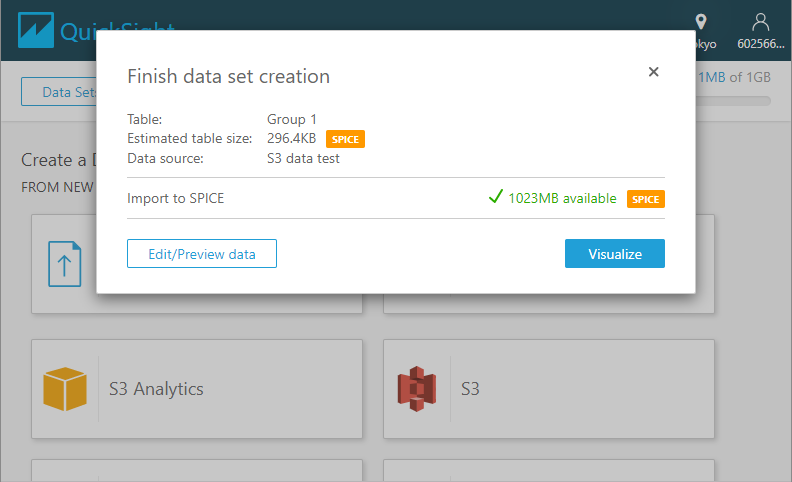Click the S3 Analytics tile label
The width and height of the screenshot is (792, 482).
pyautogui.click(x=156, y=389)
